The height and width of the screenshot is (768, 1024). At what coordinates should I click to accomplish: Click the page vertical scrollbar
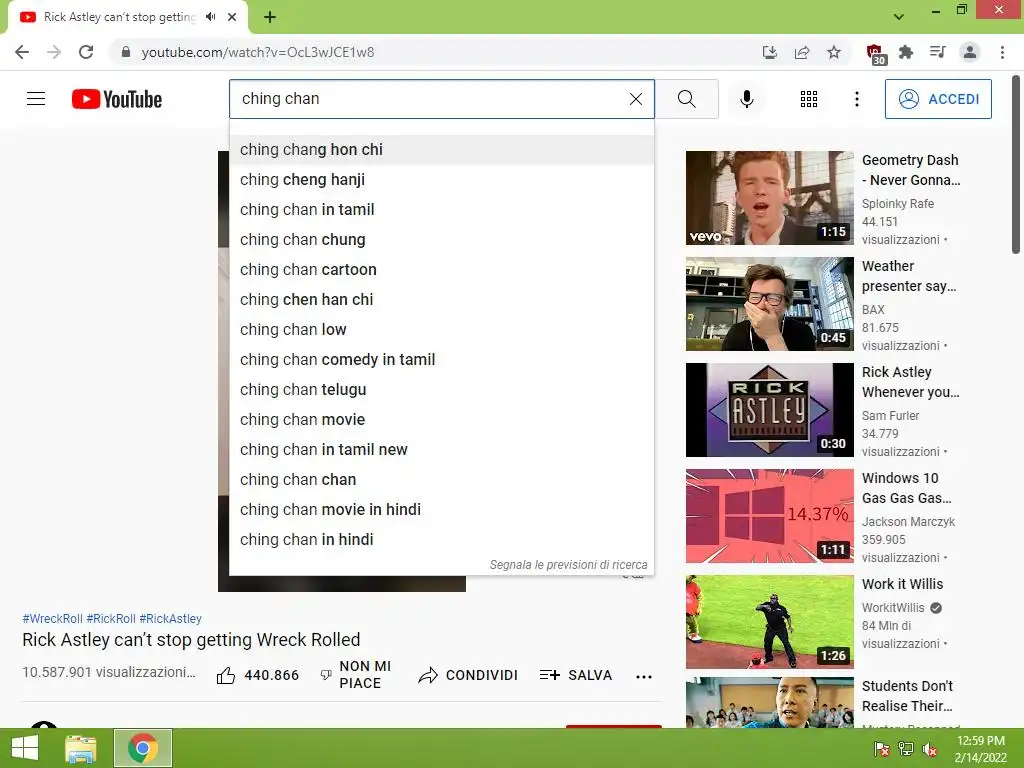(1016, 165)
